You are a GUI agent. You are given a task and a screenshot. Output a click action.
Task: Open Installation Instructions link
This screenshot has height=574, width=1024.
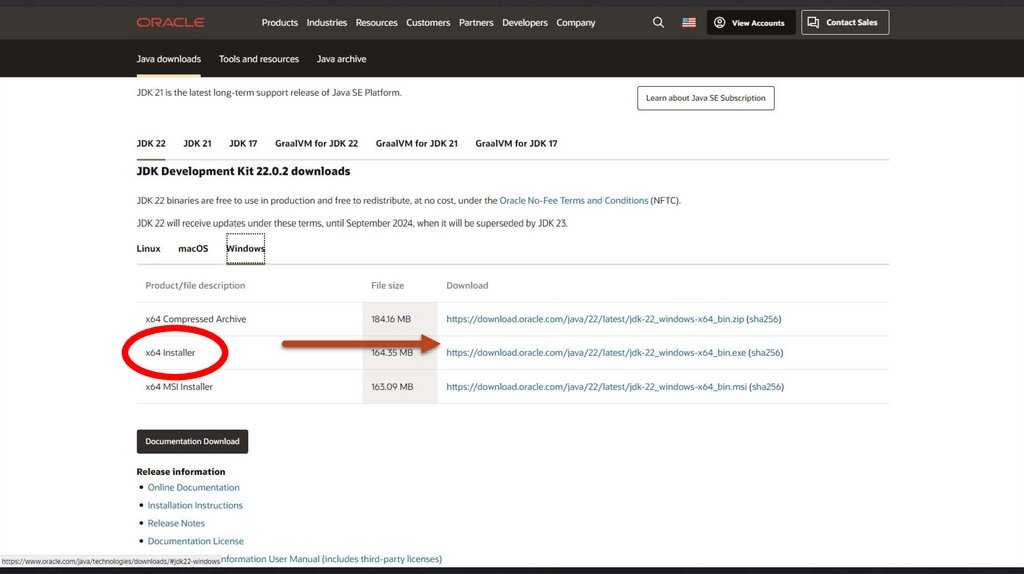click(x=195, y=505)
